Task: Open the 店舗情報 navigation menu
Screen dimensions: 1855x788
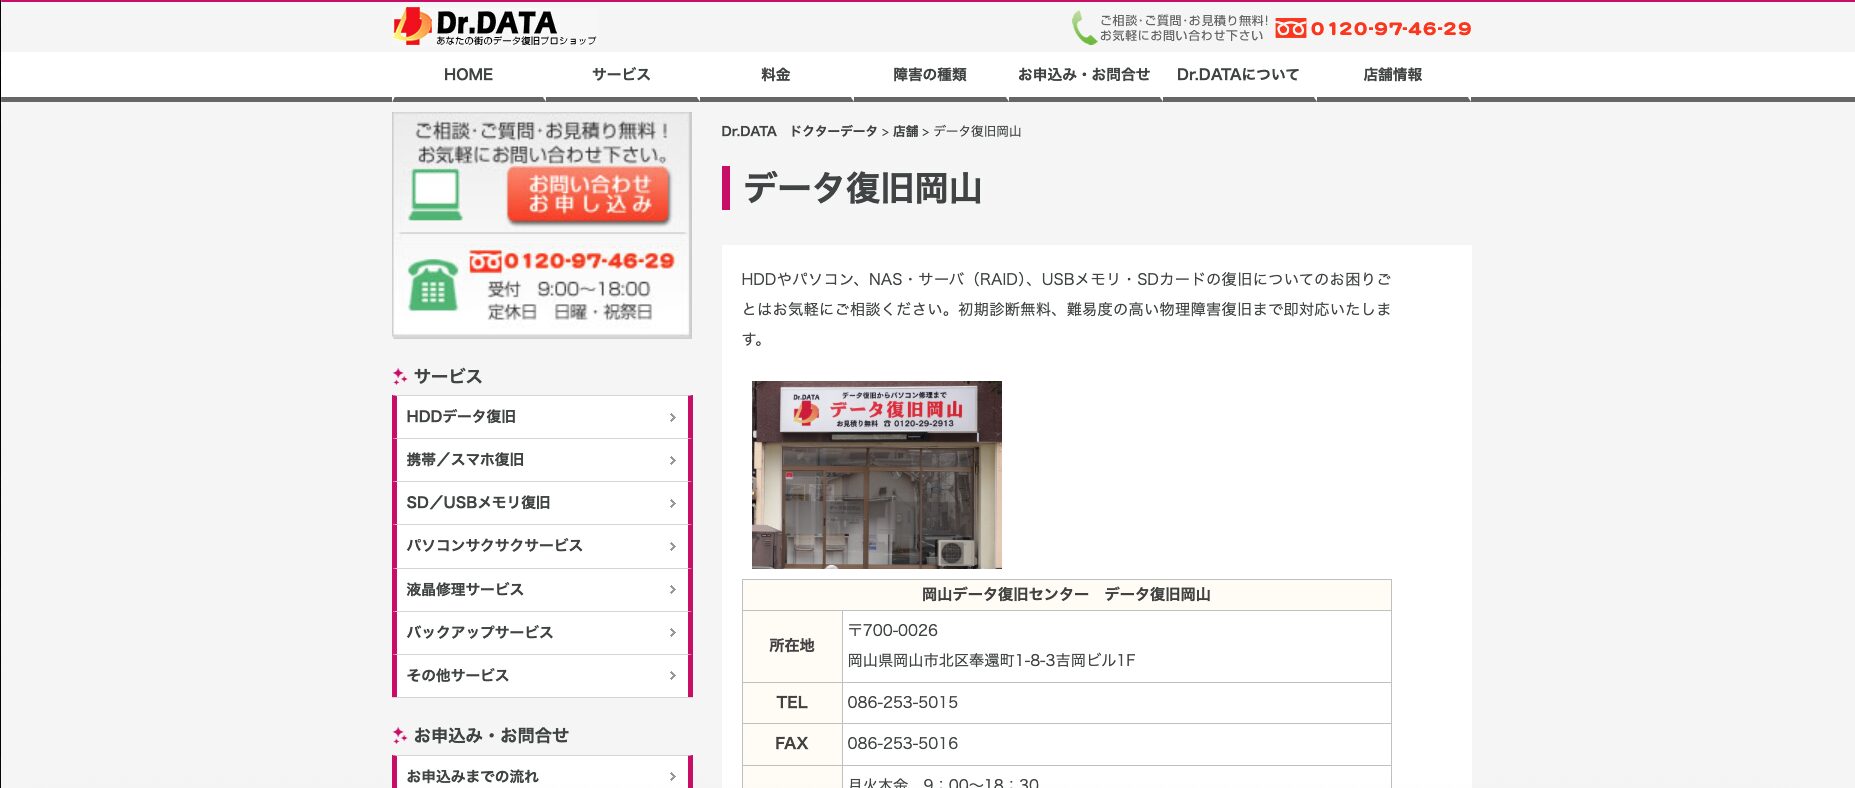Action: 1392,74
